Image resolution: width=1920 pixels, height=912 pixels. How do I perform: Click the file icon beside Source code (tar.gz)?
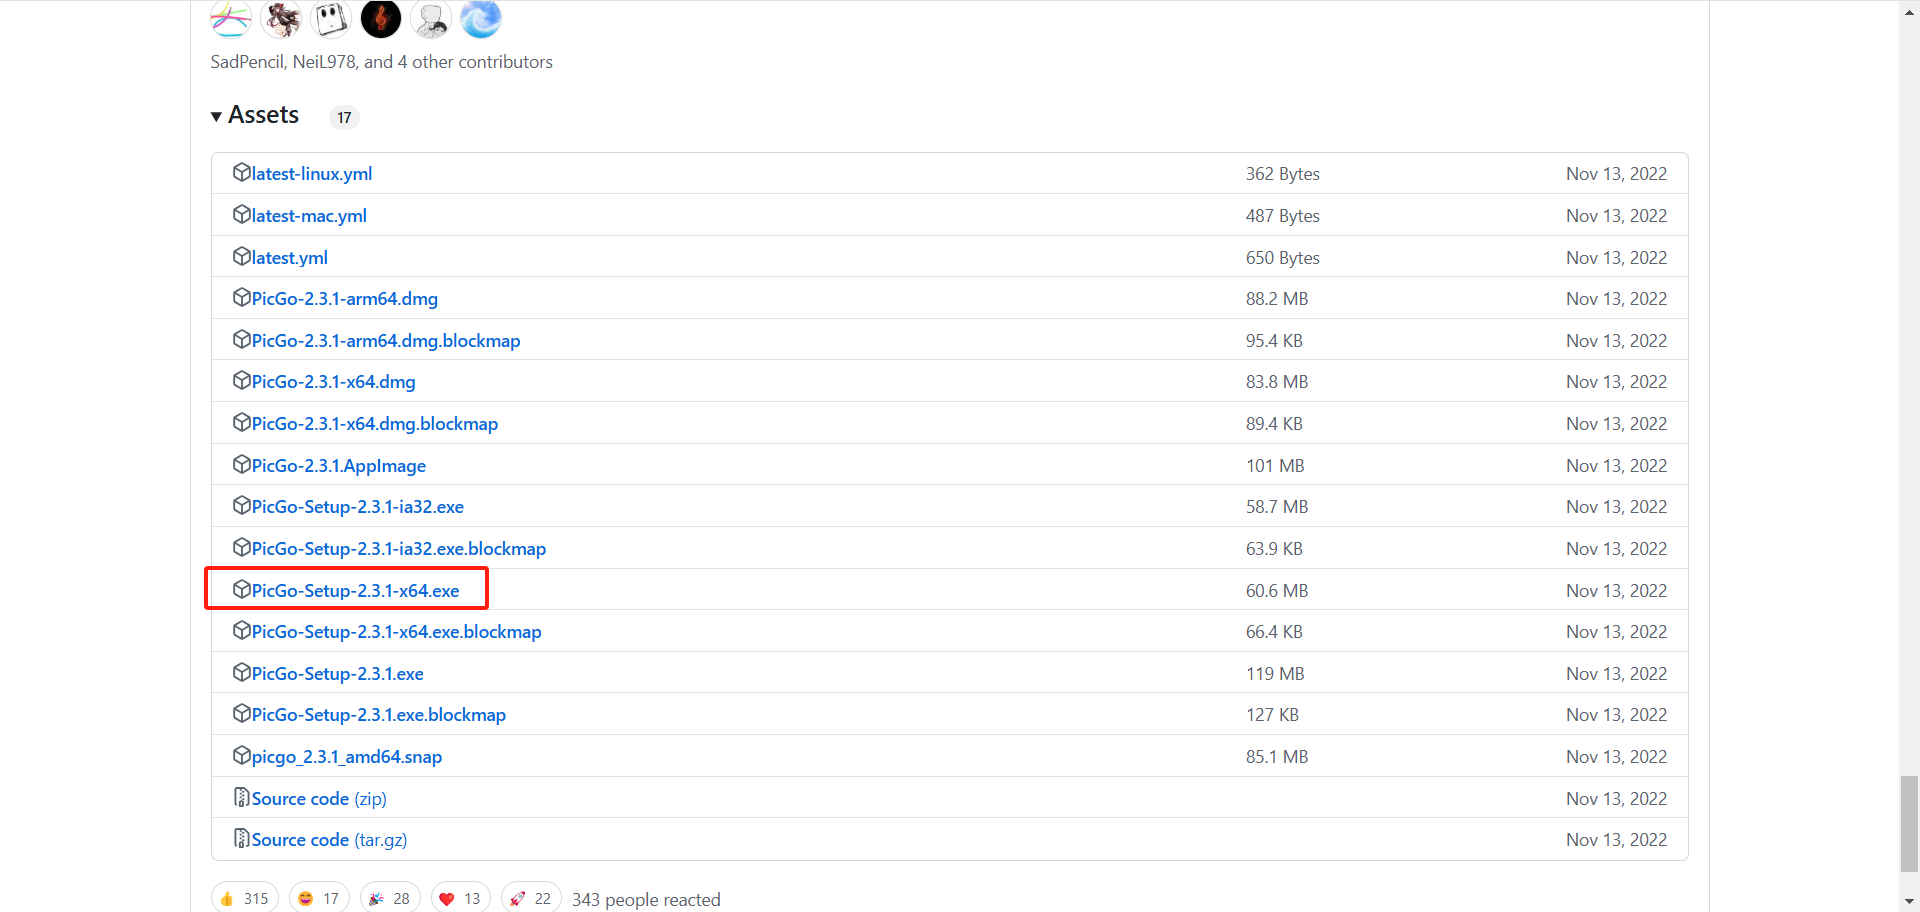pyautogui.click(x=241, y=839)
